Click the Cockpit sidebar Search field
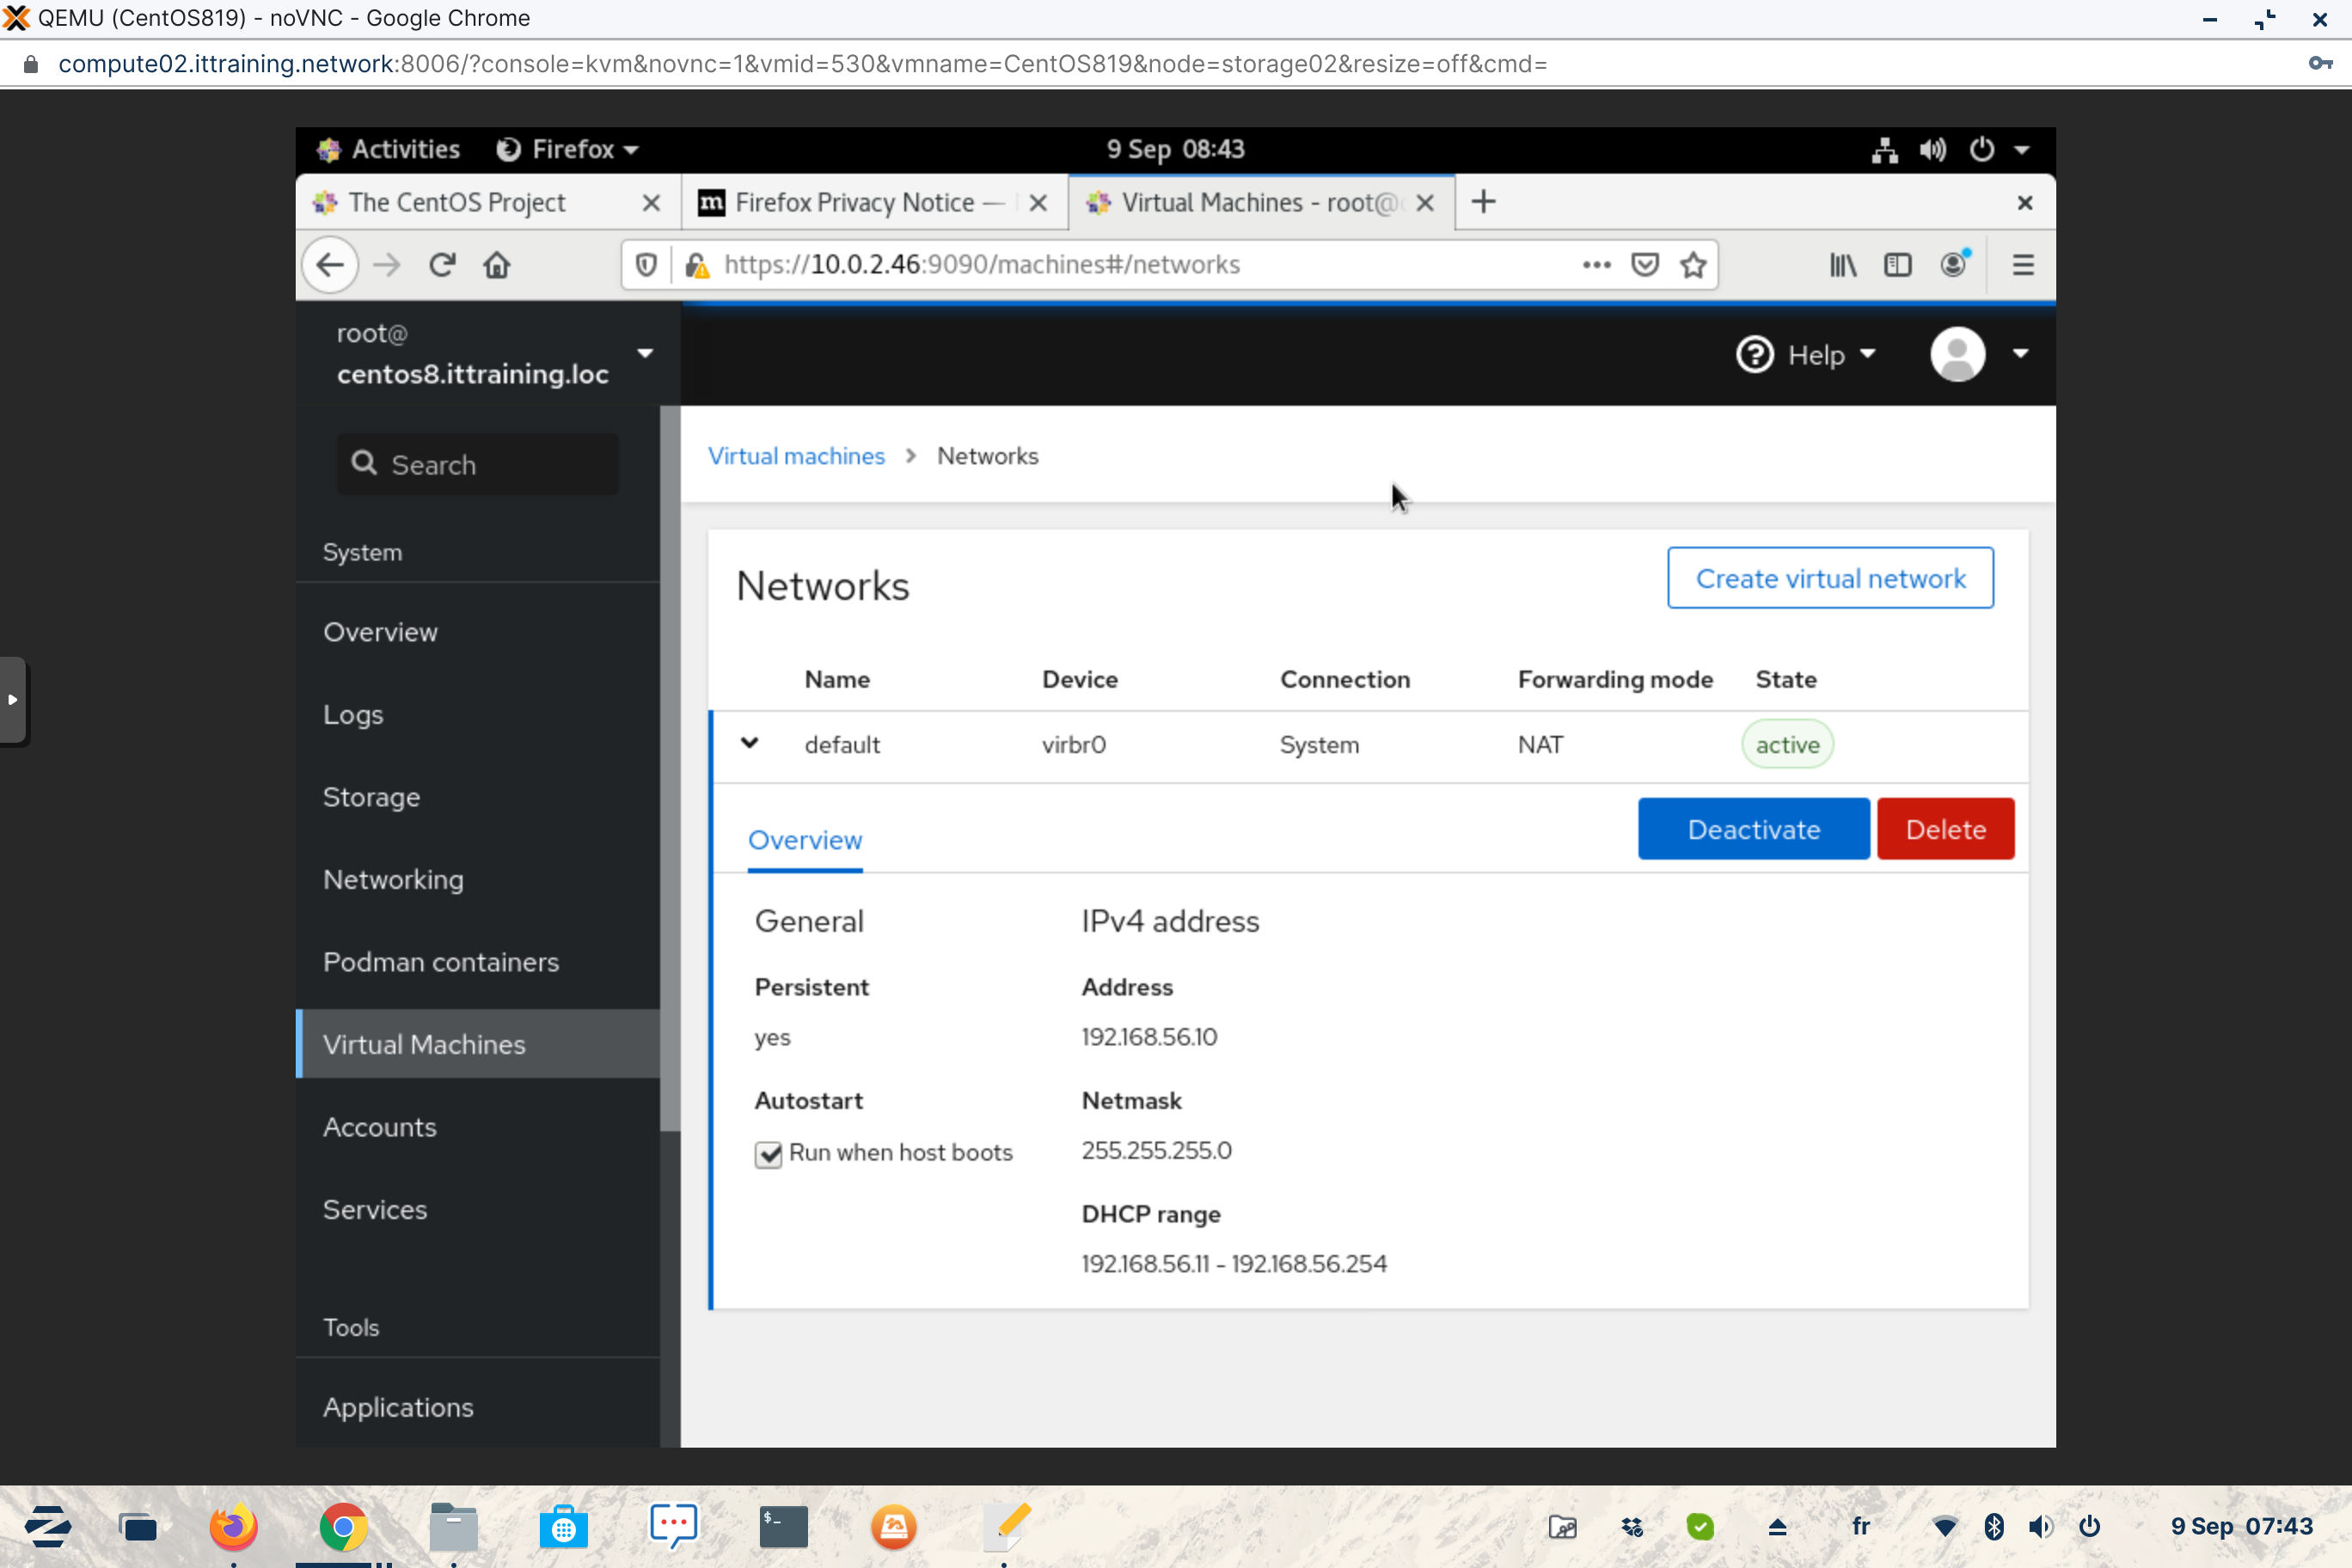 [x=477, y=464]
